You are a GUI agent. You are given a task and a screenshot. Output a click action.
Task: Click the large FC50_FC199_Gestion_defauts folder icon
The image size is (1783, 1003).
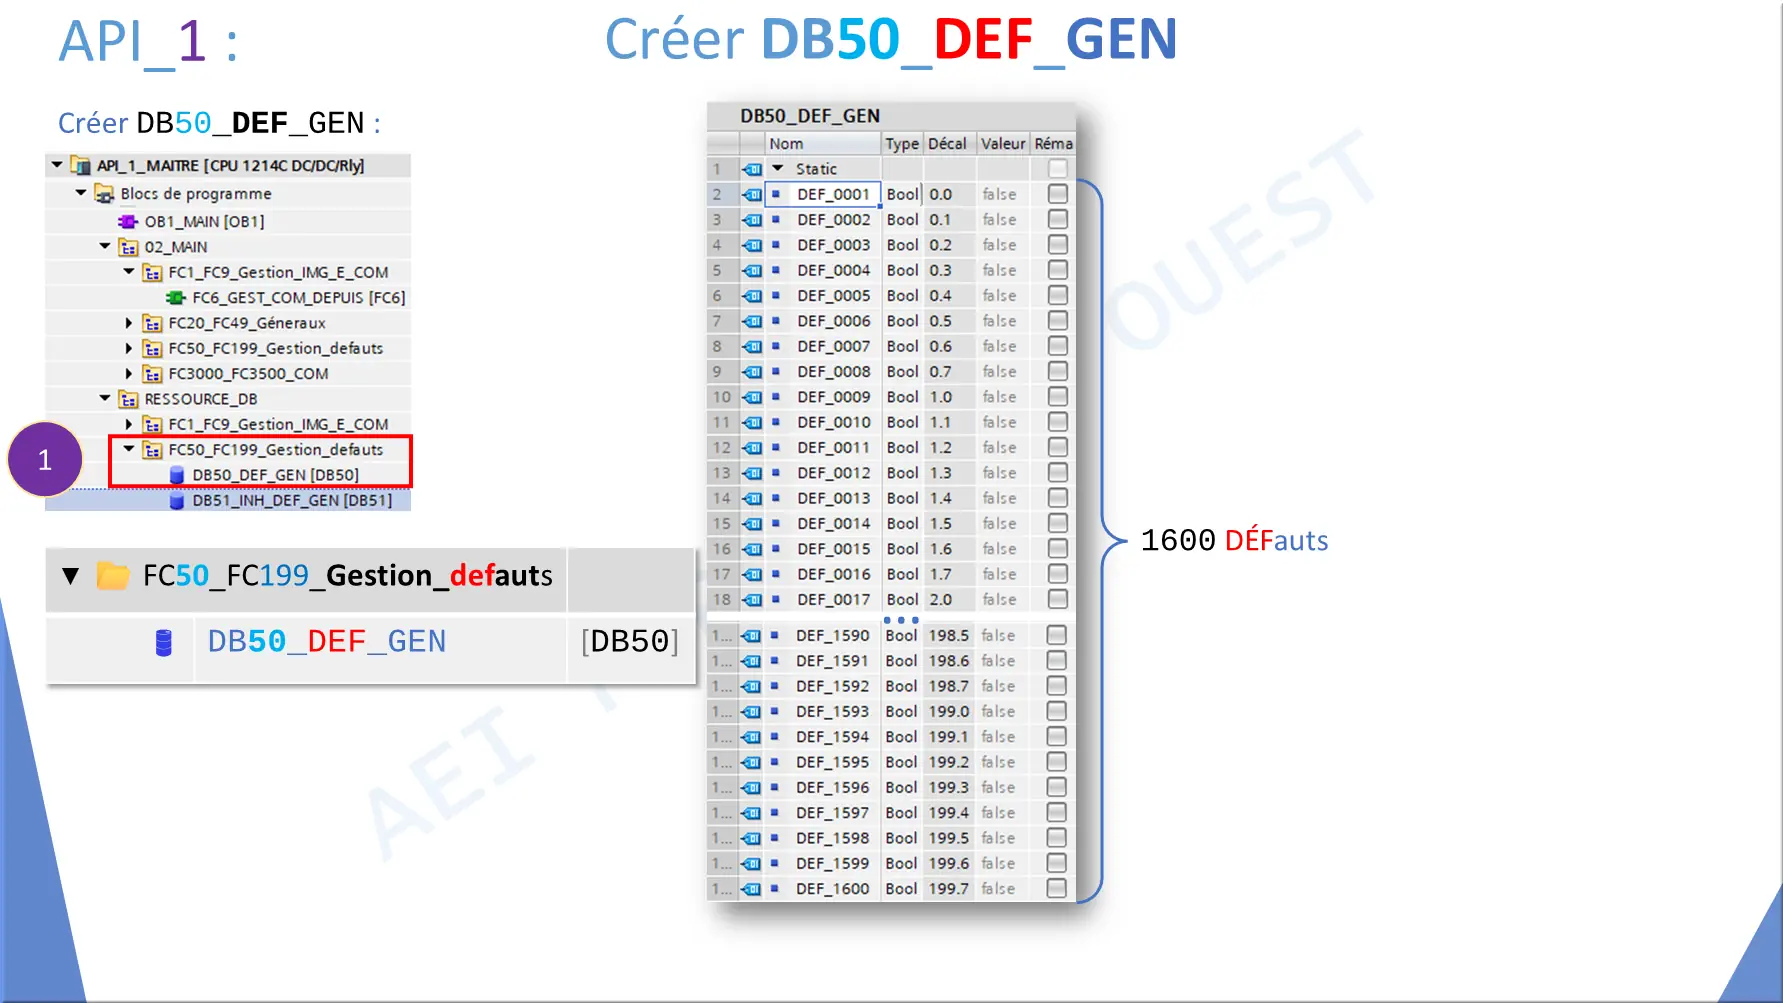pyautogui.click(x=113, y=576)
